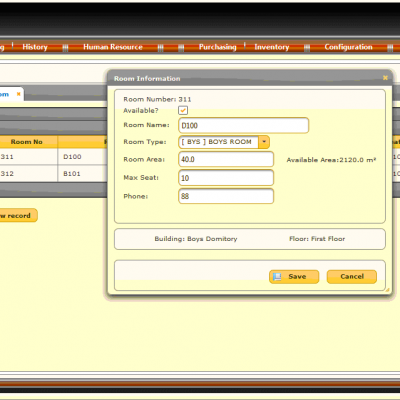Screen dimensions: 400x400
Task: Toggle the Available checkbox
Action: tap(183, 110)
